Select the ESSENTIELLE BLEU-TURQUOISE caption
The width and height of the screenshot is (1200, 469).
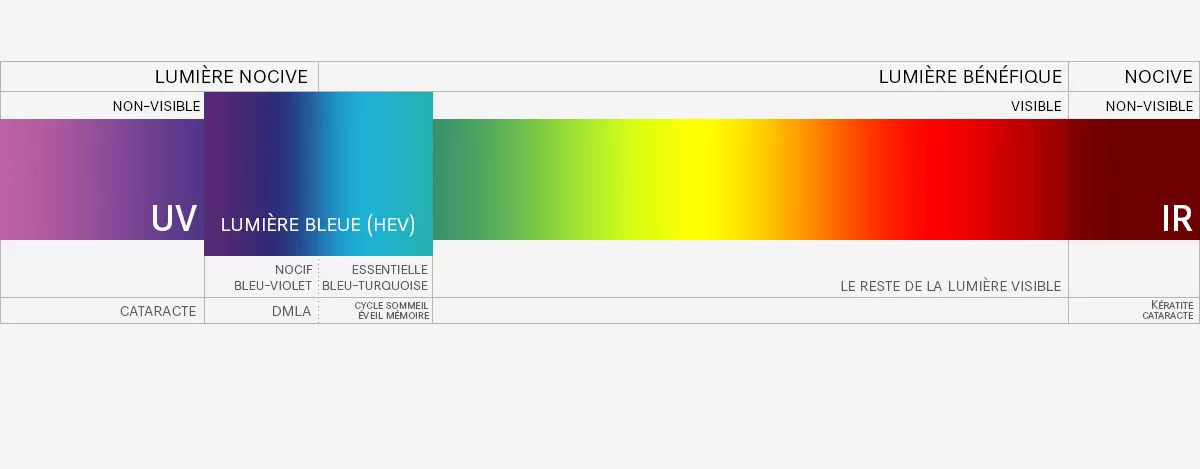[375, 277]
